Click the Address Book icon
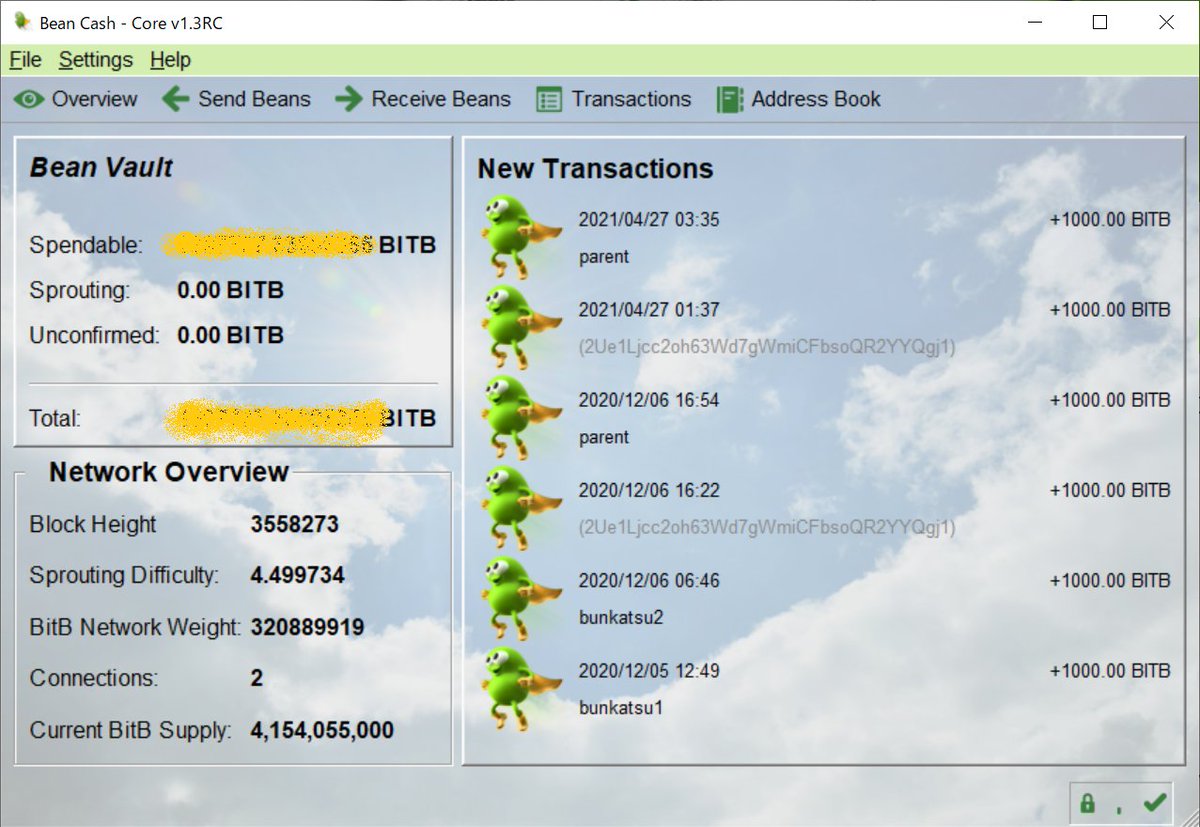Screen dimensions: 1200x827 tap(730, 100)
